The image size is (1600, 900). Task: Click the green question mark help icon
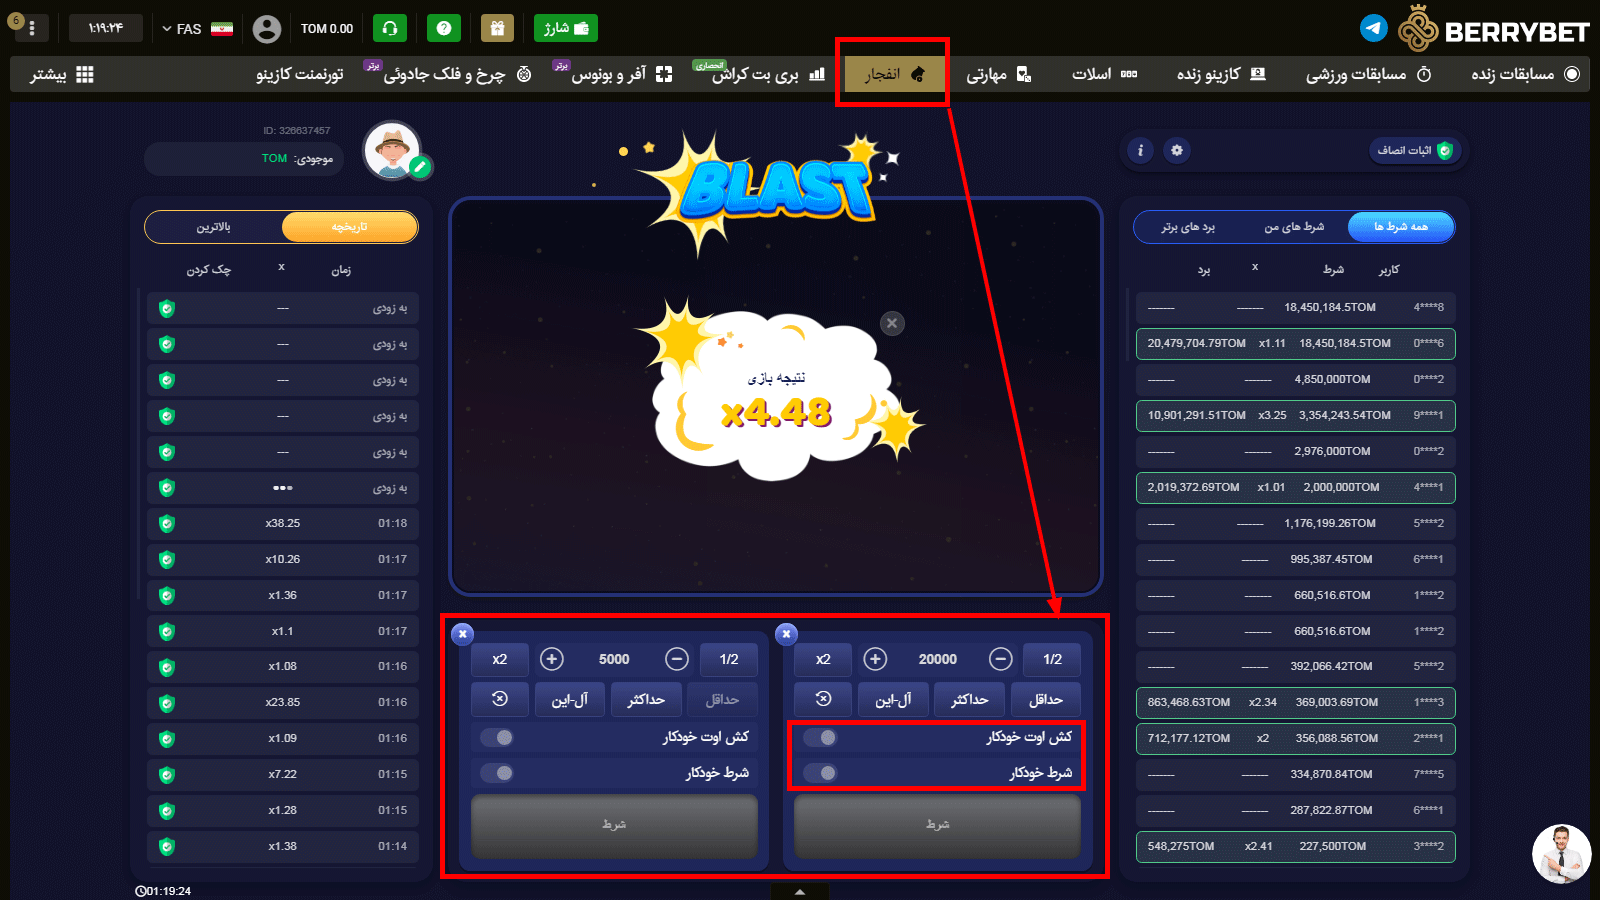point(444,28)
